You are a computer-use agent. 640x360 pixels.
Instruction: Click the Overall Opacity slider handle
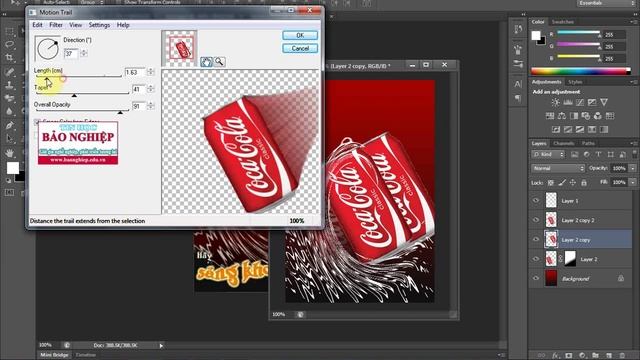coord(120,112)
